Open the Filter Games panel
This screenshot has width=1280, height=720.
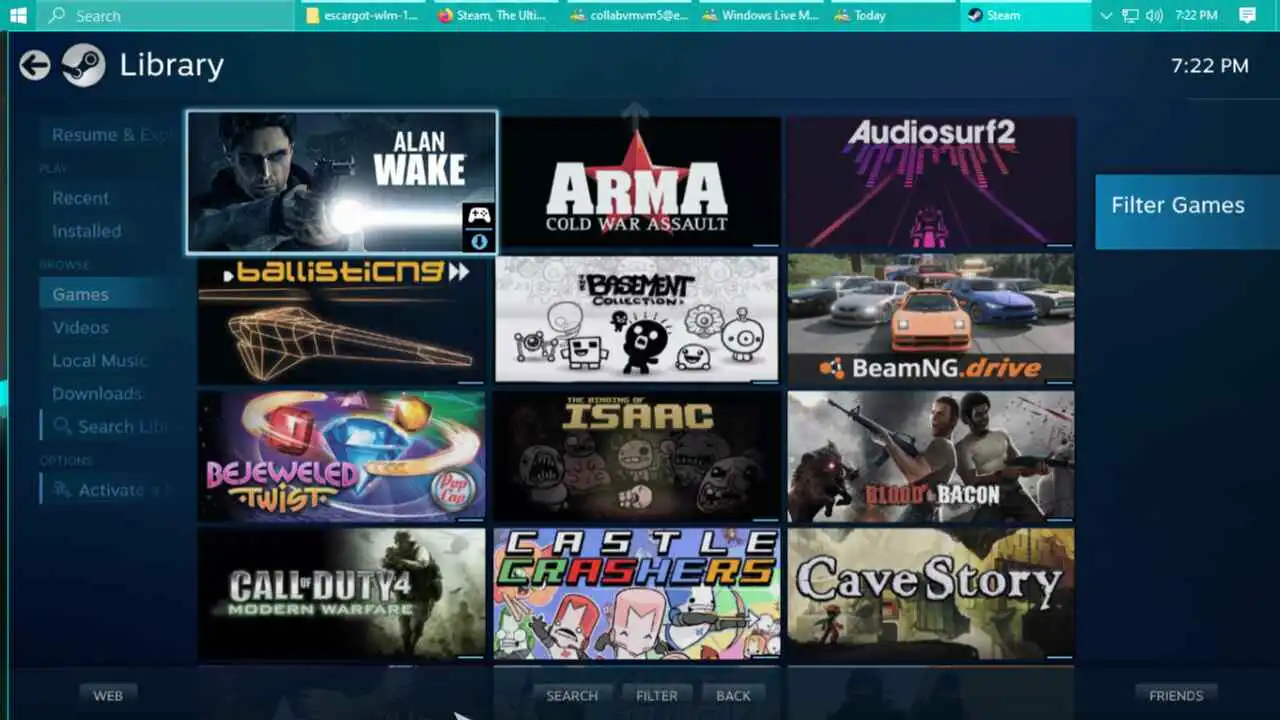pos(1187,212)
